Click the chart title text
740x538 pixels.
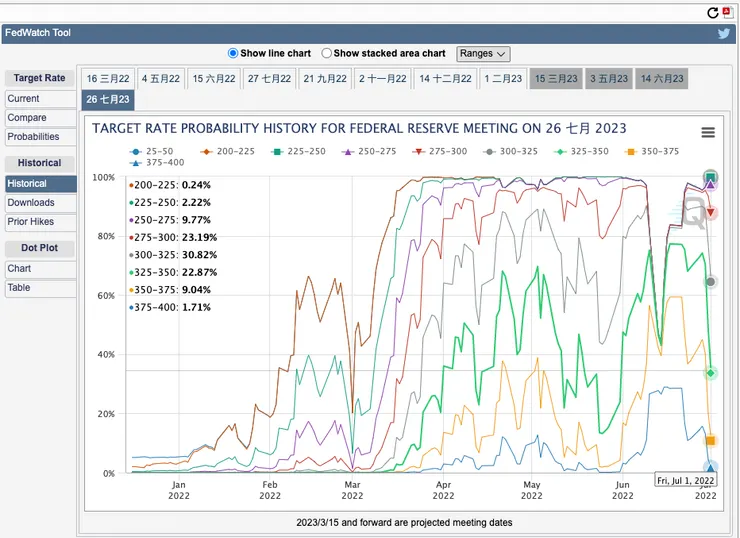tap(359, 128)
